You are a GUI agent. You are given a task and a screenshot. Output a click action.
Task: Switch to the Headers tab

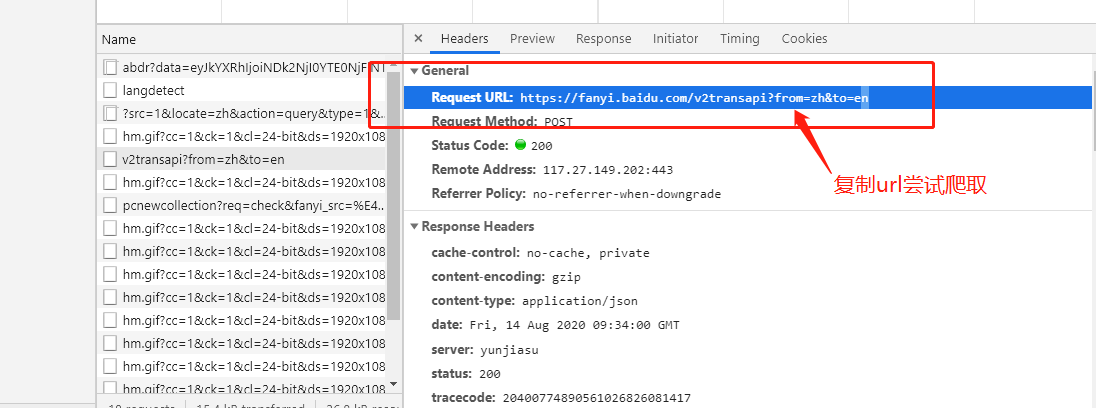464,38
